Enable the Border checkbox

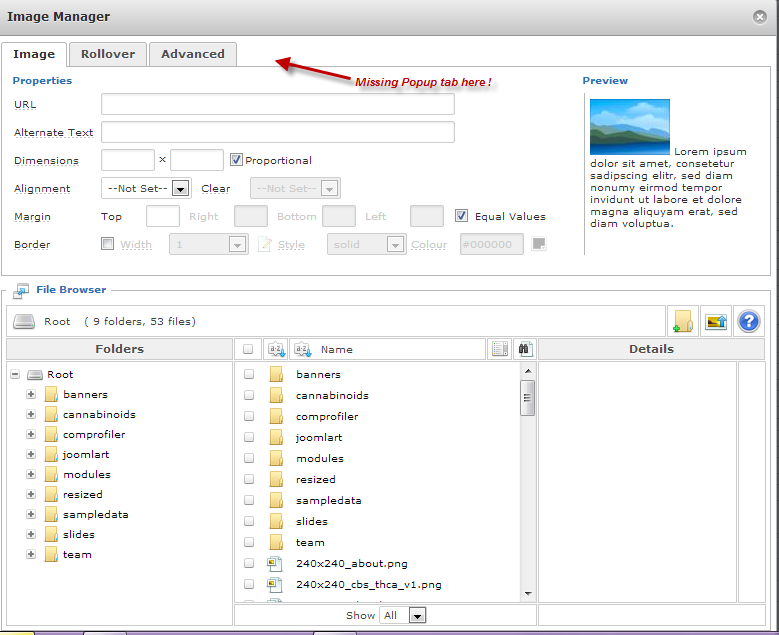[107, 244]
